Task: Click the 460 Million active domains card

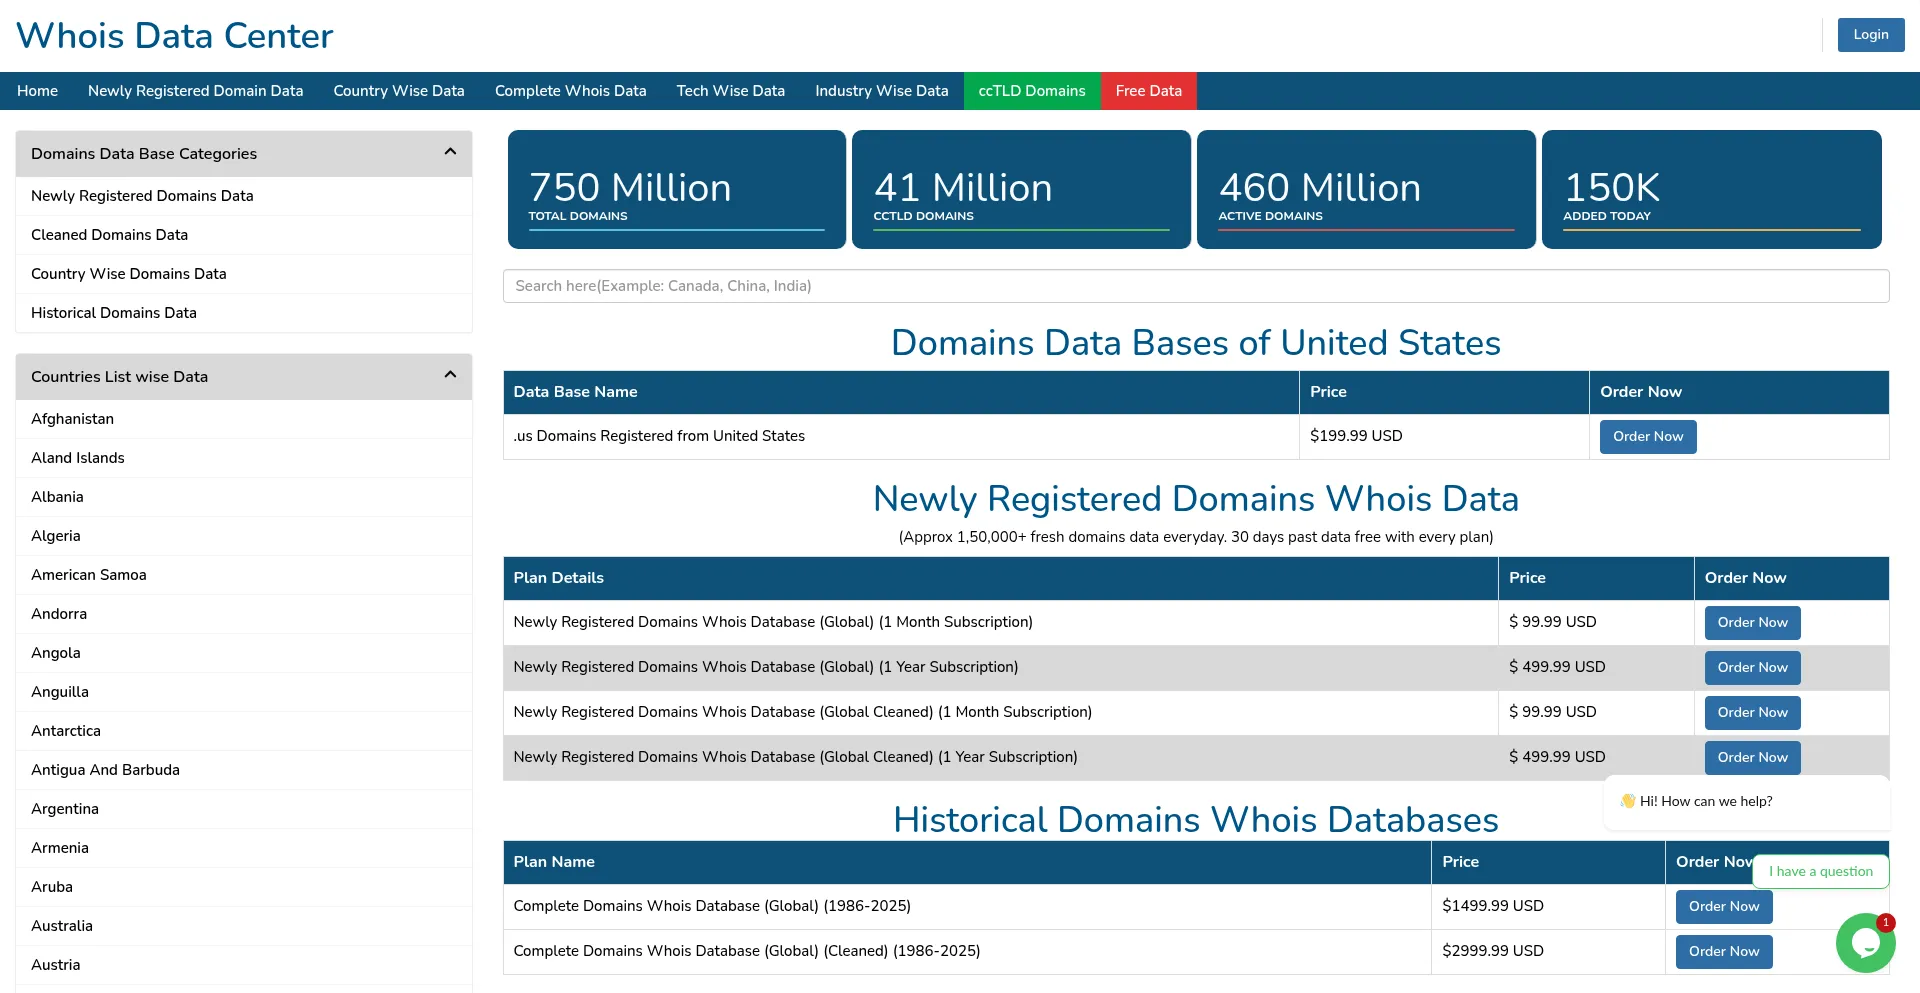Action: pos(1366,189)
